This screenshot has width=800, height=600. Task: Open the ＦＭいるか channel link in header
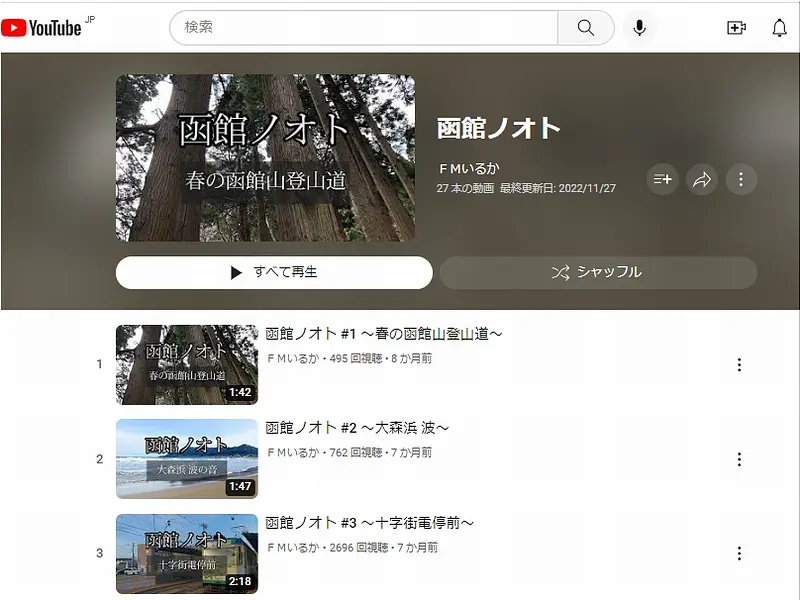468,169
